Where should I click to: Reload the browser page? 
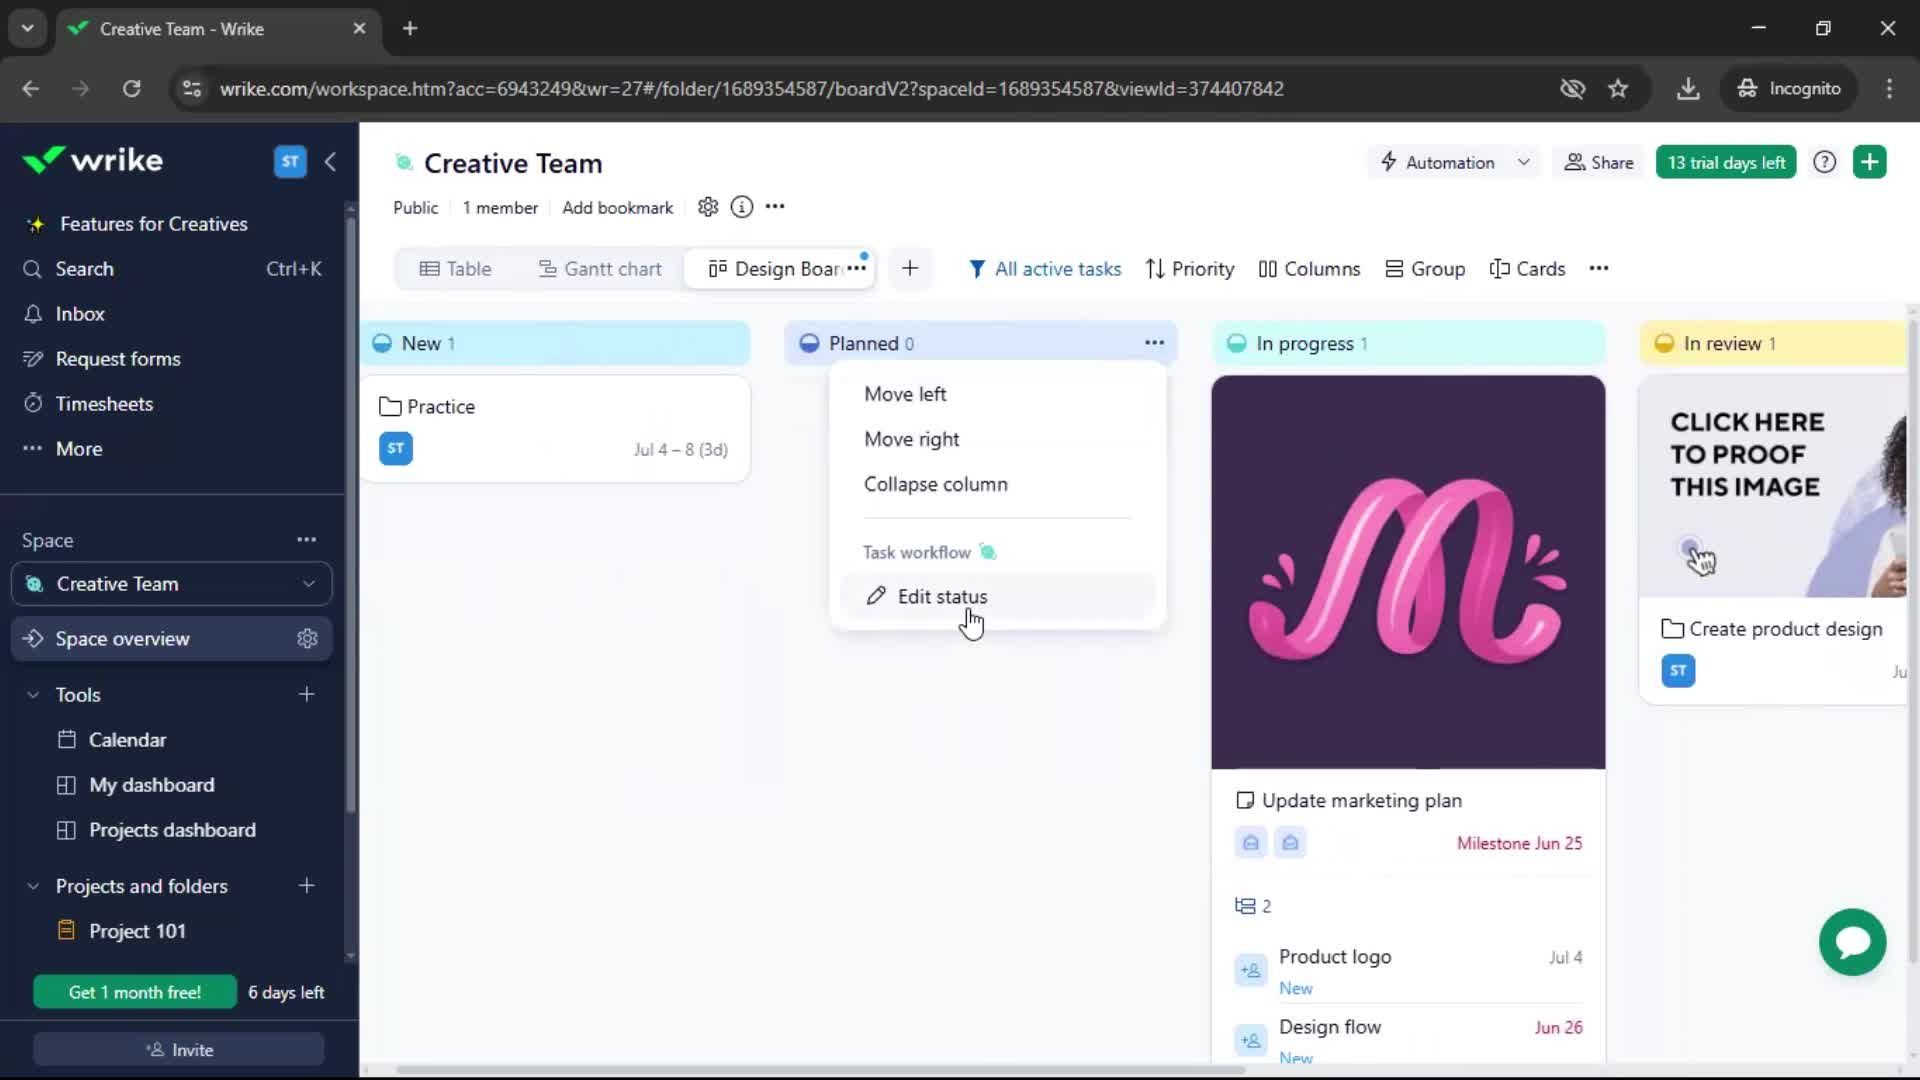131,89
